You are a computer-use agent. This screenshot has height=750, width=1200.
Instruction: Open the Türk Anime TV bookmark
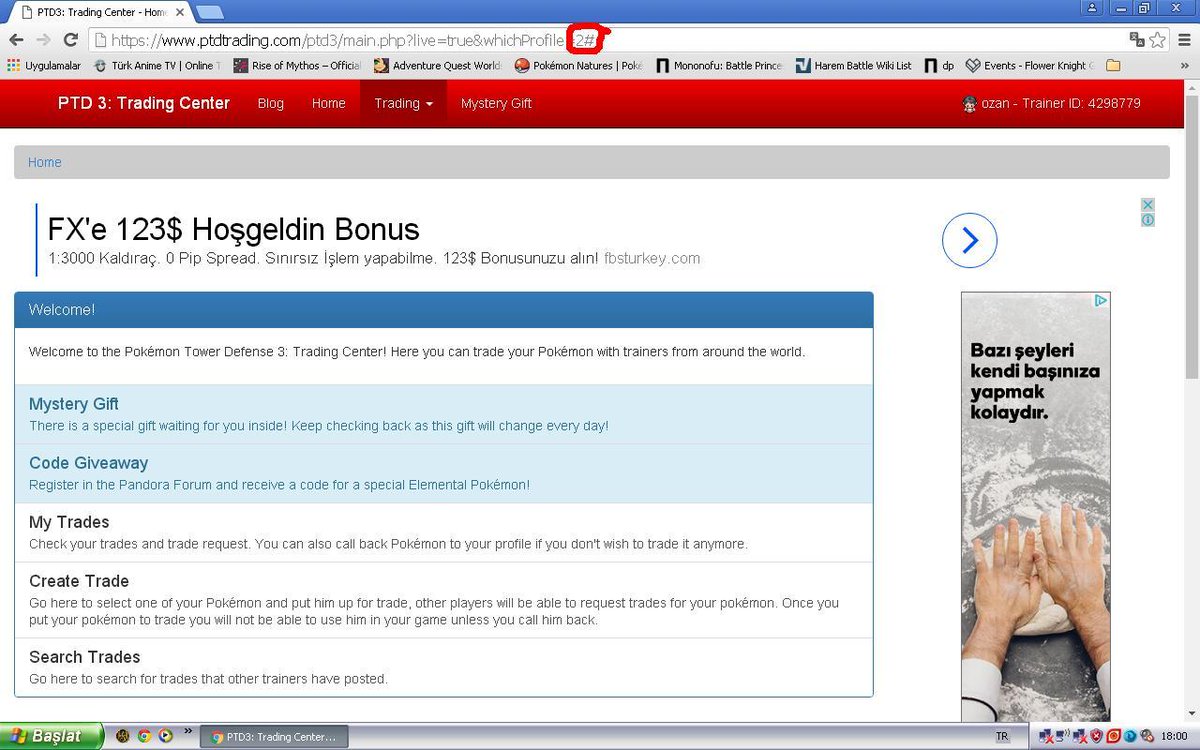[x=156, y=65]
